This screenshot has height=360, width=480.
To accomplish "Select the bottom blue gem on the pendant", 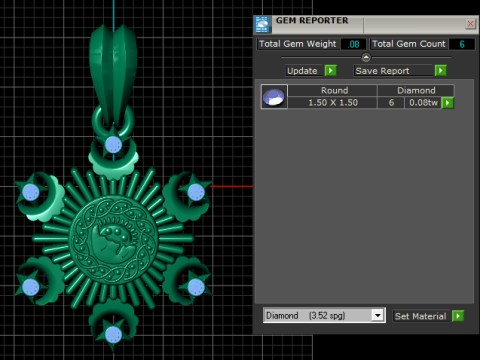I will click(113, 334).
